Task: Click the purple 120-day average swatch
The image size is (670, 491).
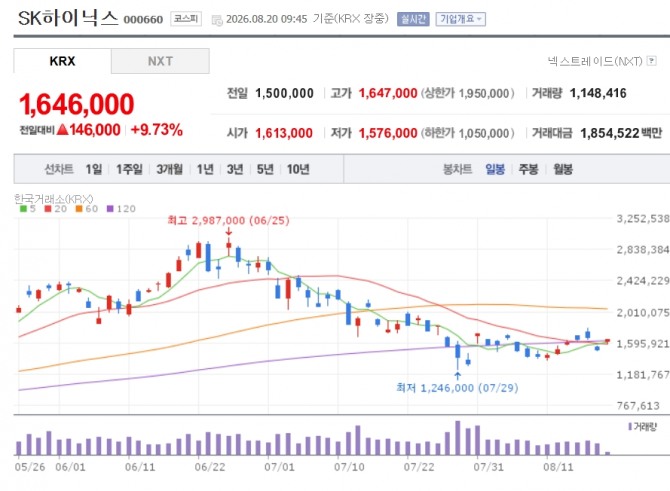Action: [110, 209]
